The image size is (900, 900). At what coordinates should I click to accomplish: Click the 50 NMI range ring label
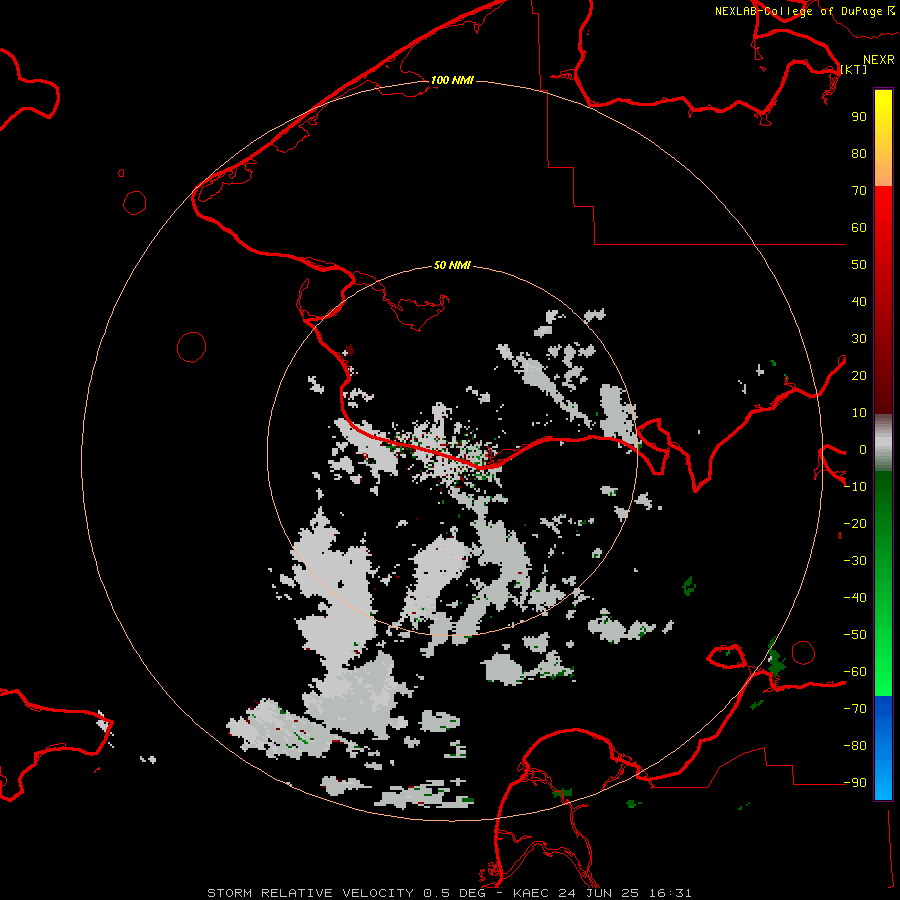click(452, 265)
